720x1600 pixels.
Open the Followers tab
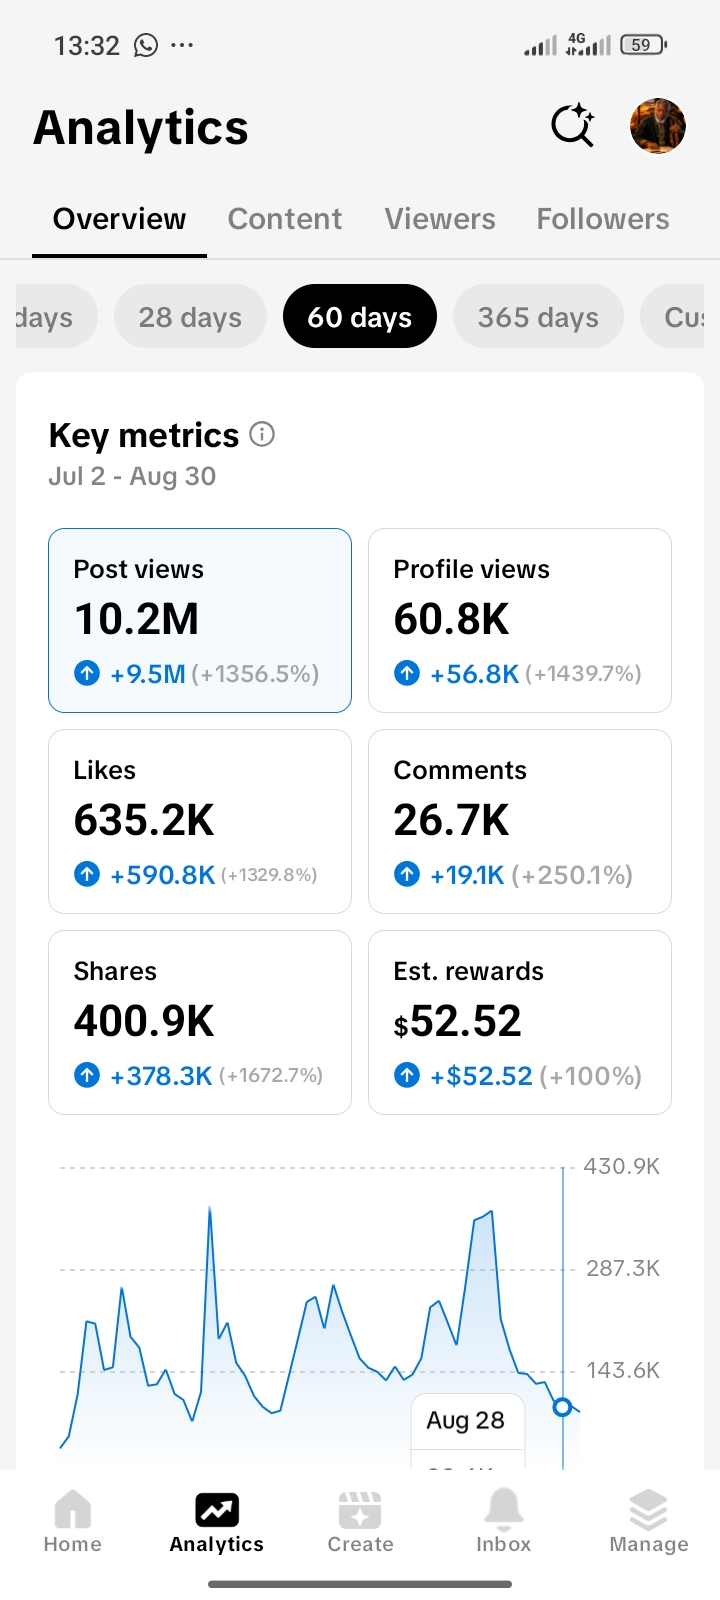[x=603, y=219]
